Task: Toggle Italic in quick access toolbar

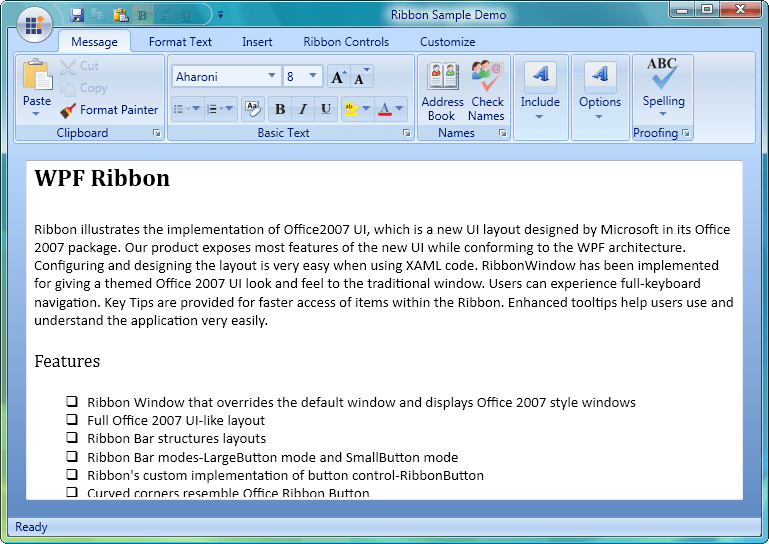Action: pyautogui.click(x=165, y=16)
